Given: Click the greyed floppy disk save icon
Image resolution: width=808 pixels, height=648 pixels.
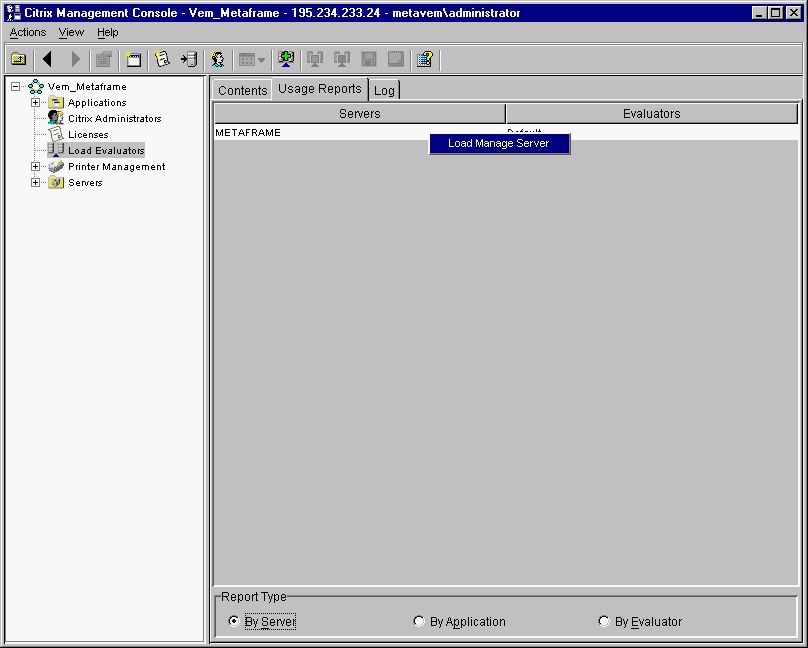Looking at the screenshot, I should pos(369,59).
